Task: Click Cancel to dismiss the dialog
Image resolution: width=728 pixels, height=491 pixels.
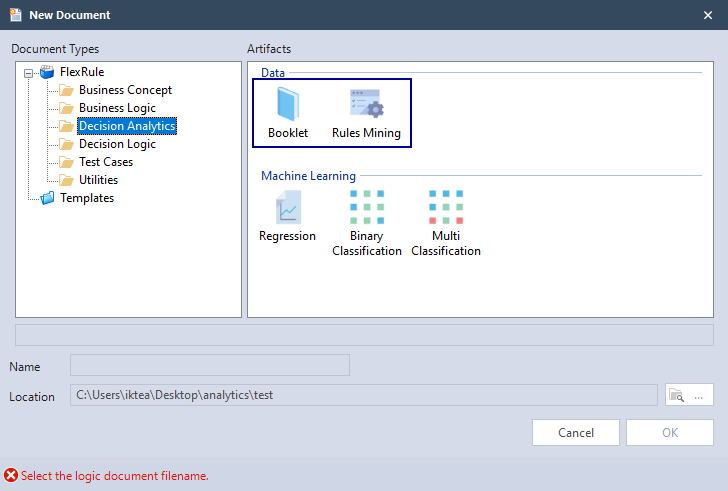Action: (576, 433)
